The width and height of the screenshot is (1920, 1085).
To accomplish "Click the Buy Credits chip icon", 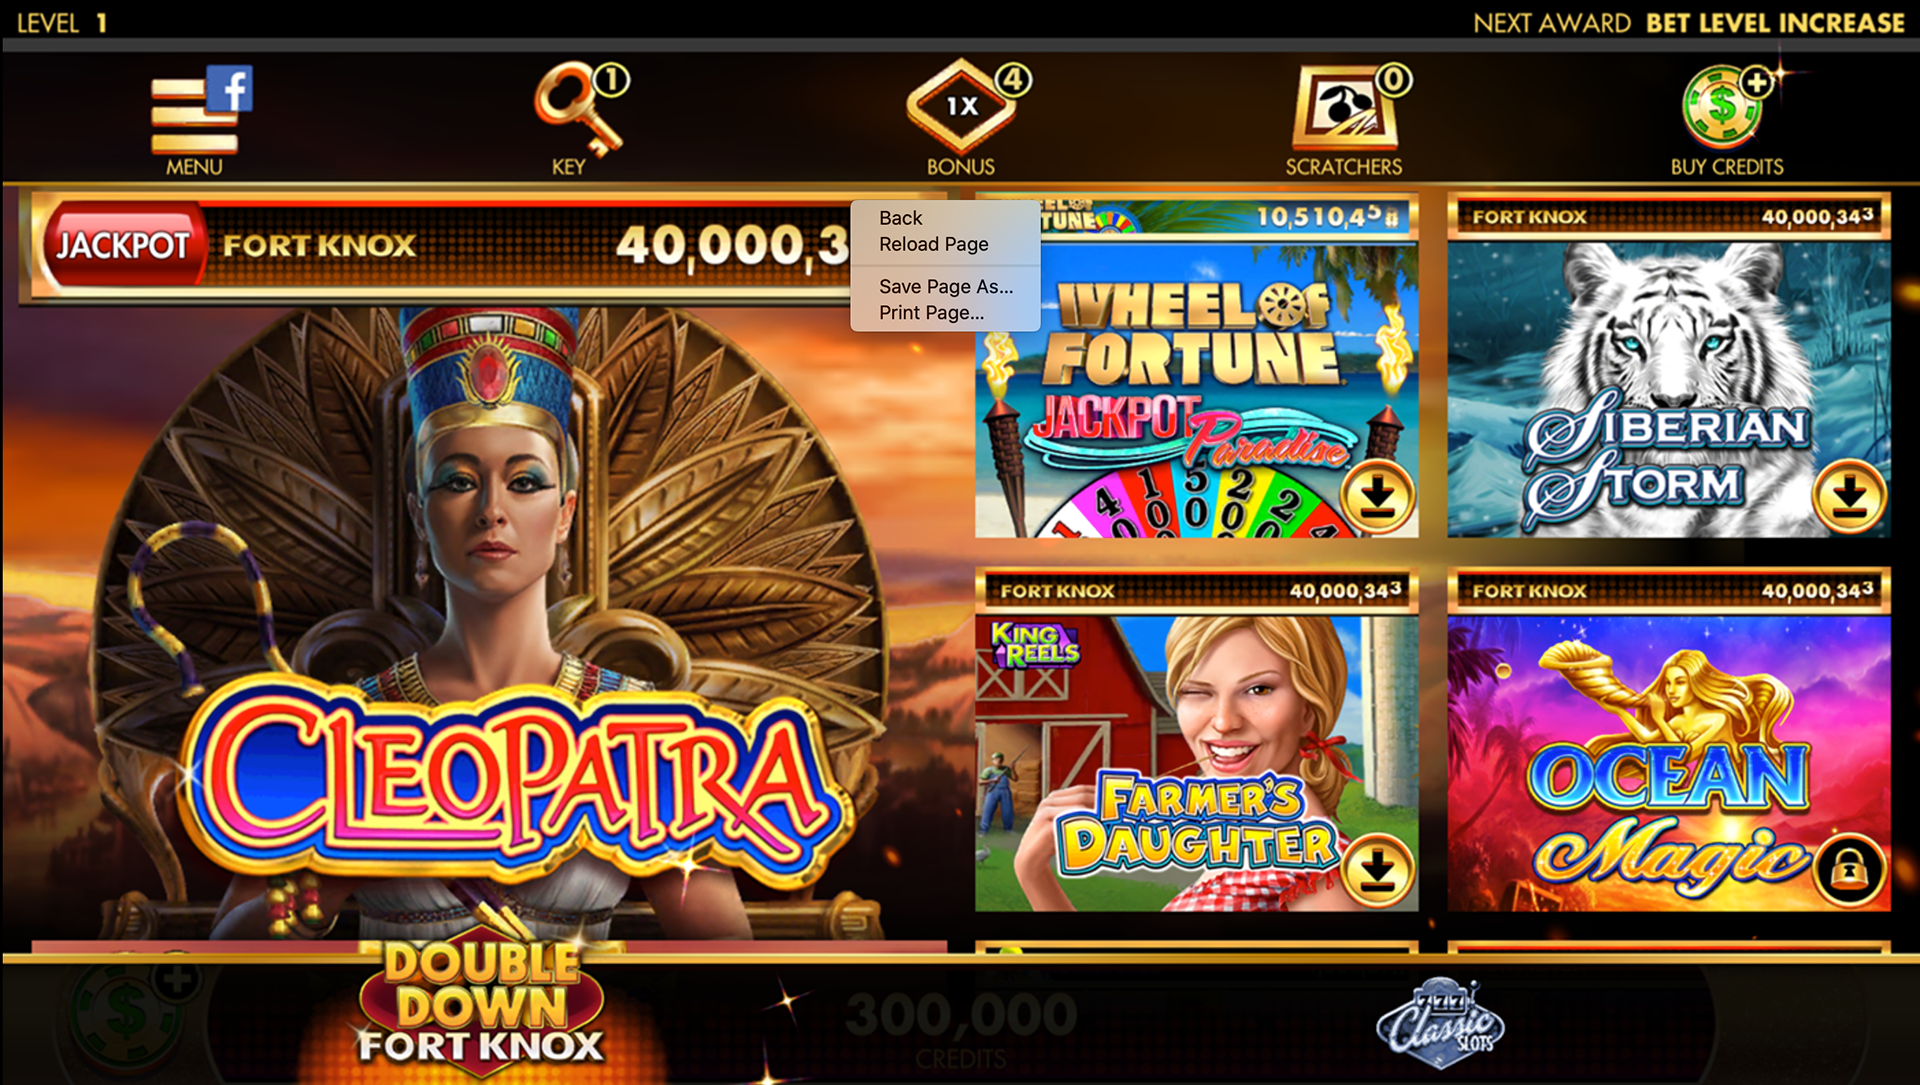I will 1722,105.
